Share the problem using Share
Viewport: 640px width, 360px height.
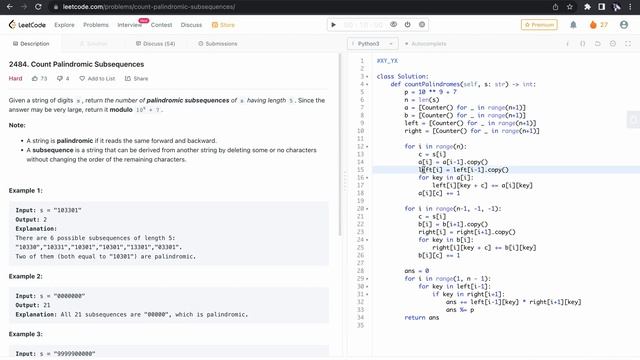click(x=136, y=78)
